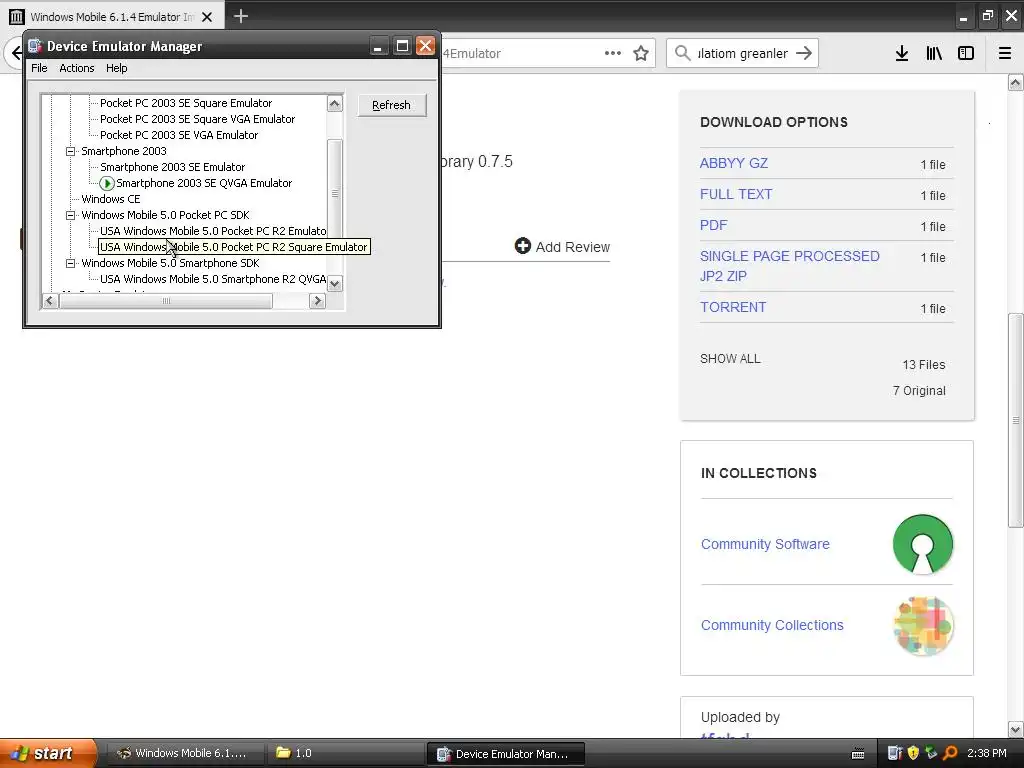This screenshot has width=1024, height=768.
Task: Click the taskbar clock 2:38 PM
Action: point(986,753)
